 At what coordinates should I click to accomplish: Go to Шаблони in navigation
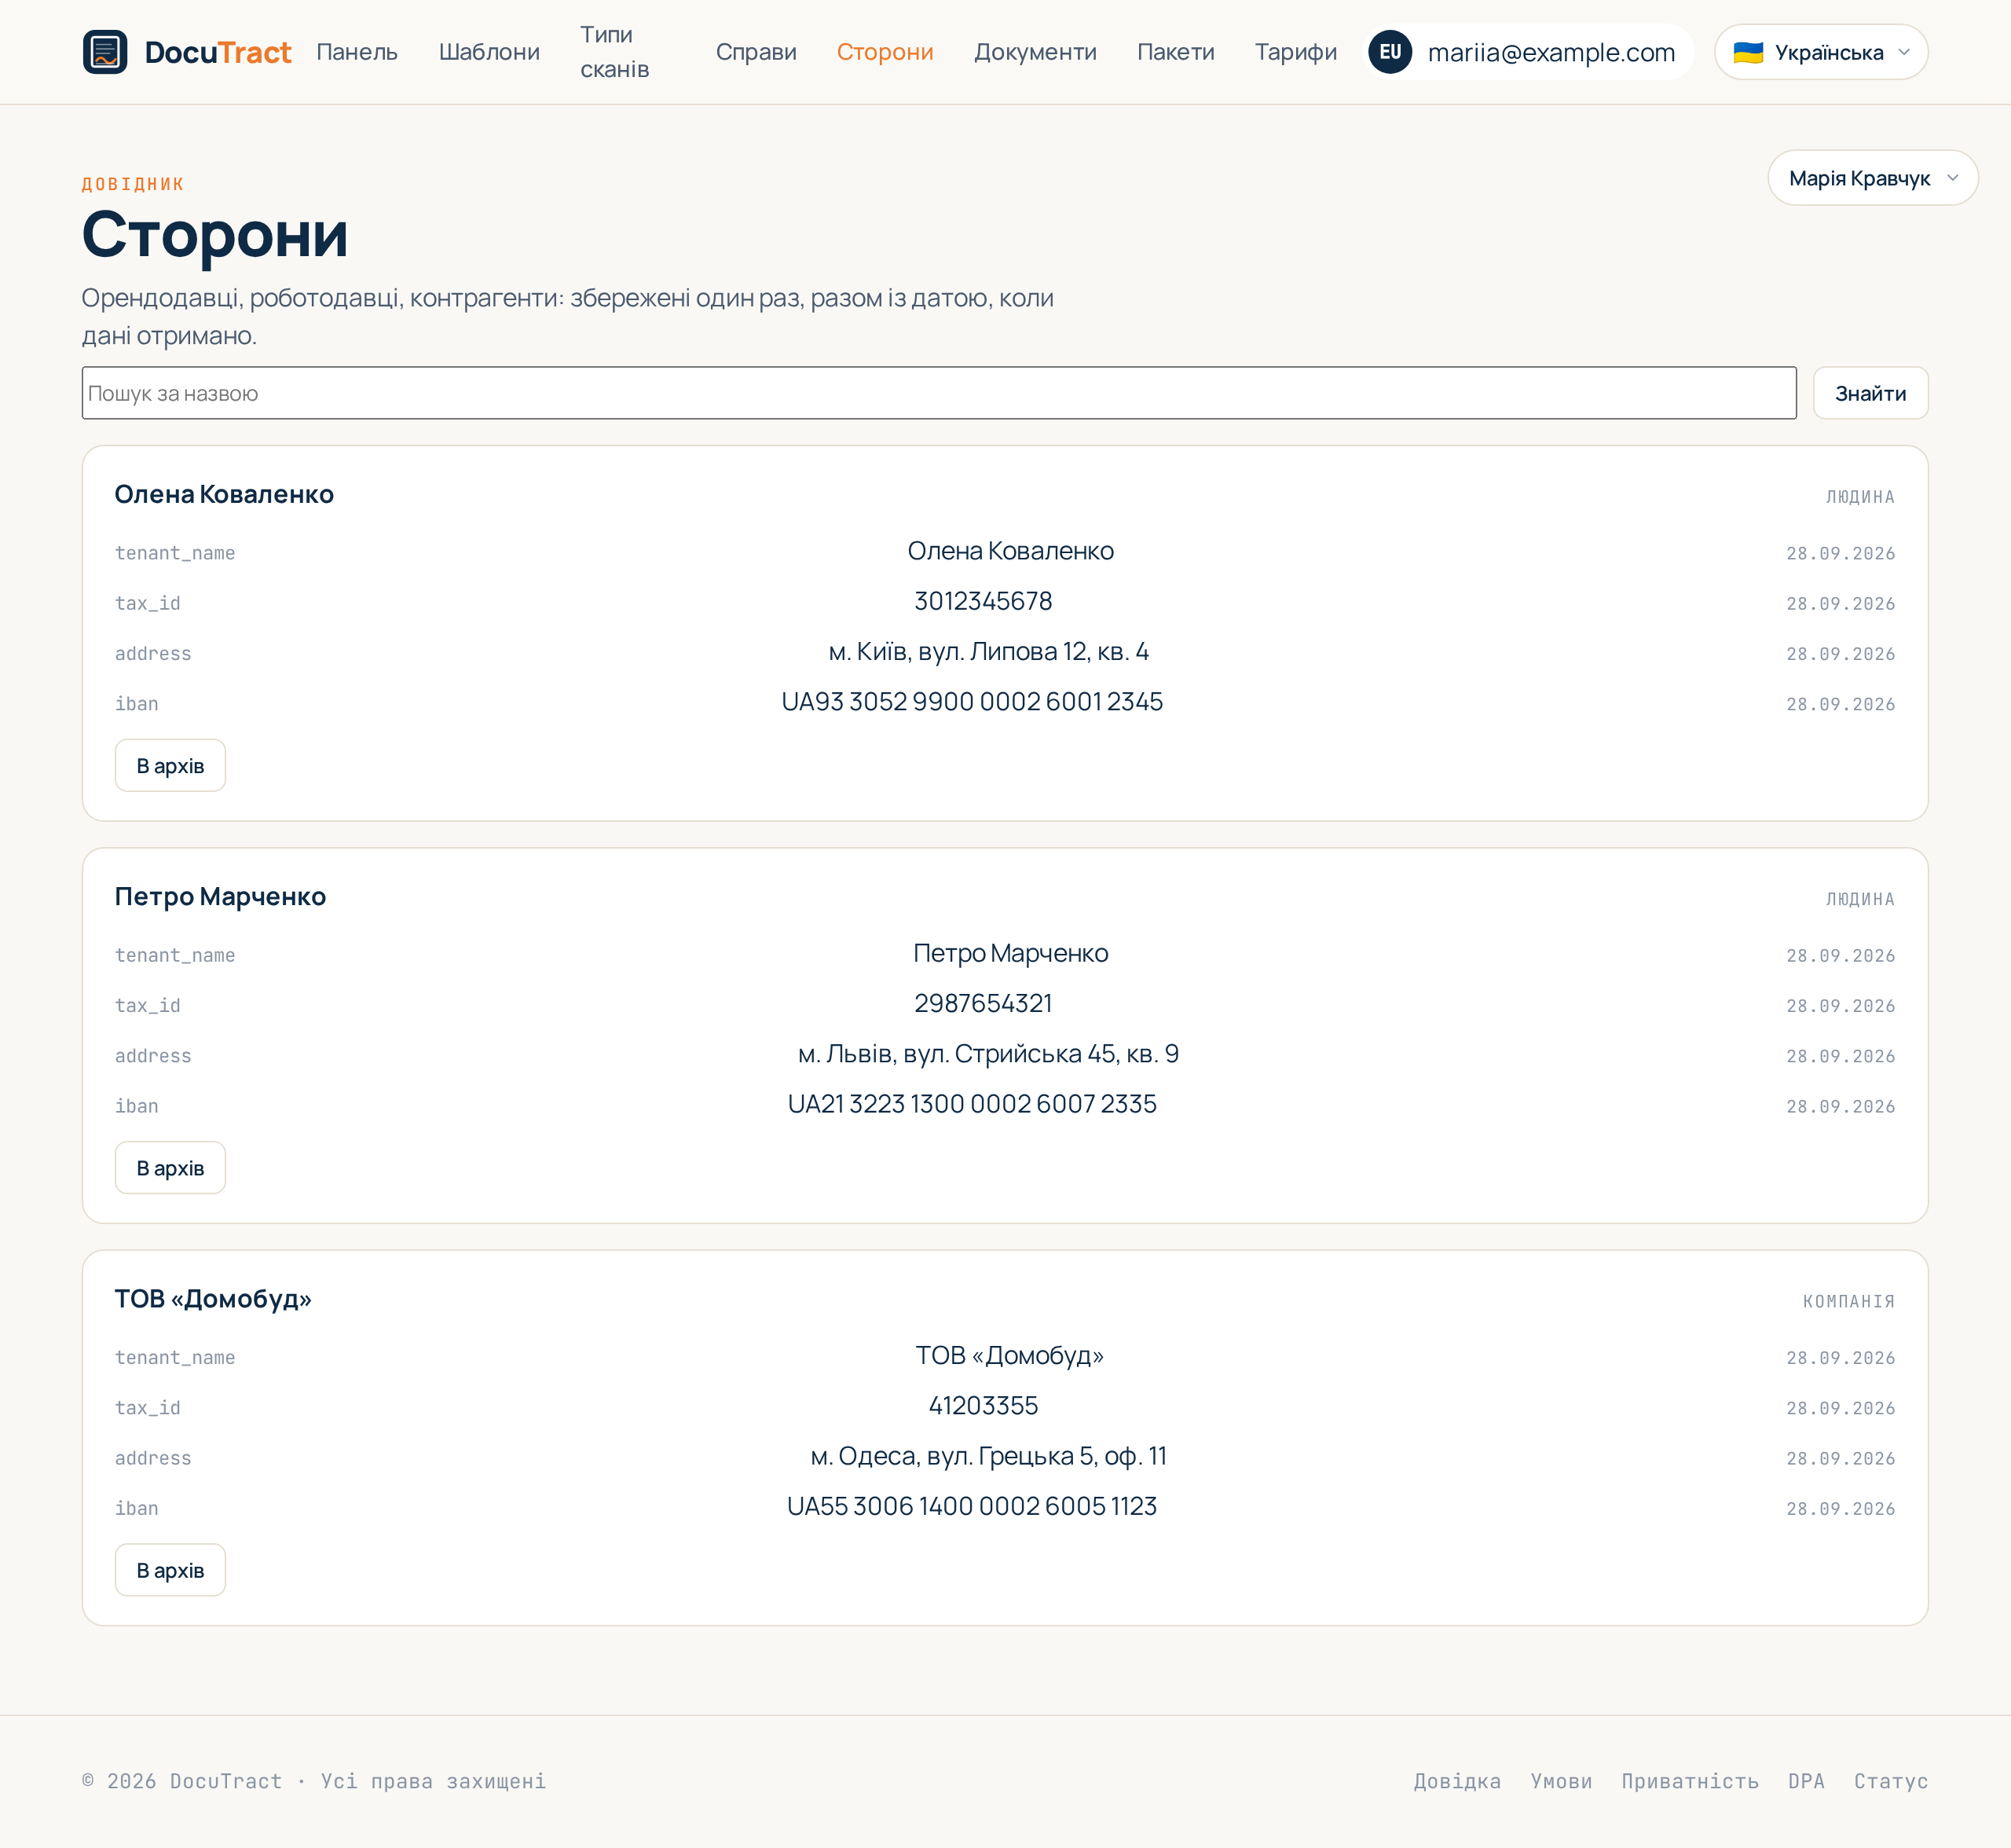pyautogui.click(x=489, y=52)
